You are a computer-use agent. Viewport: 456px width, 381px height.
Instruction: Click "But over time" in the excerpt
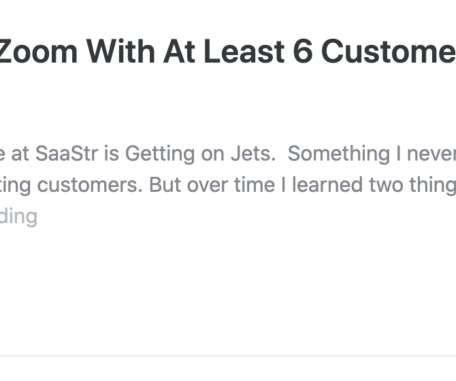click(211, 185)
